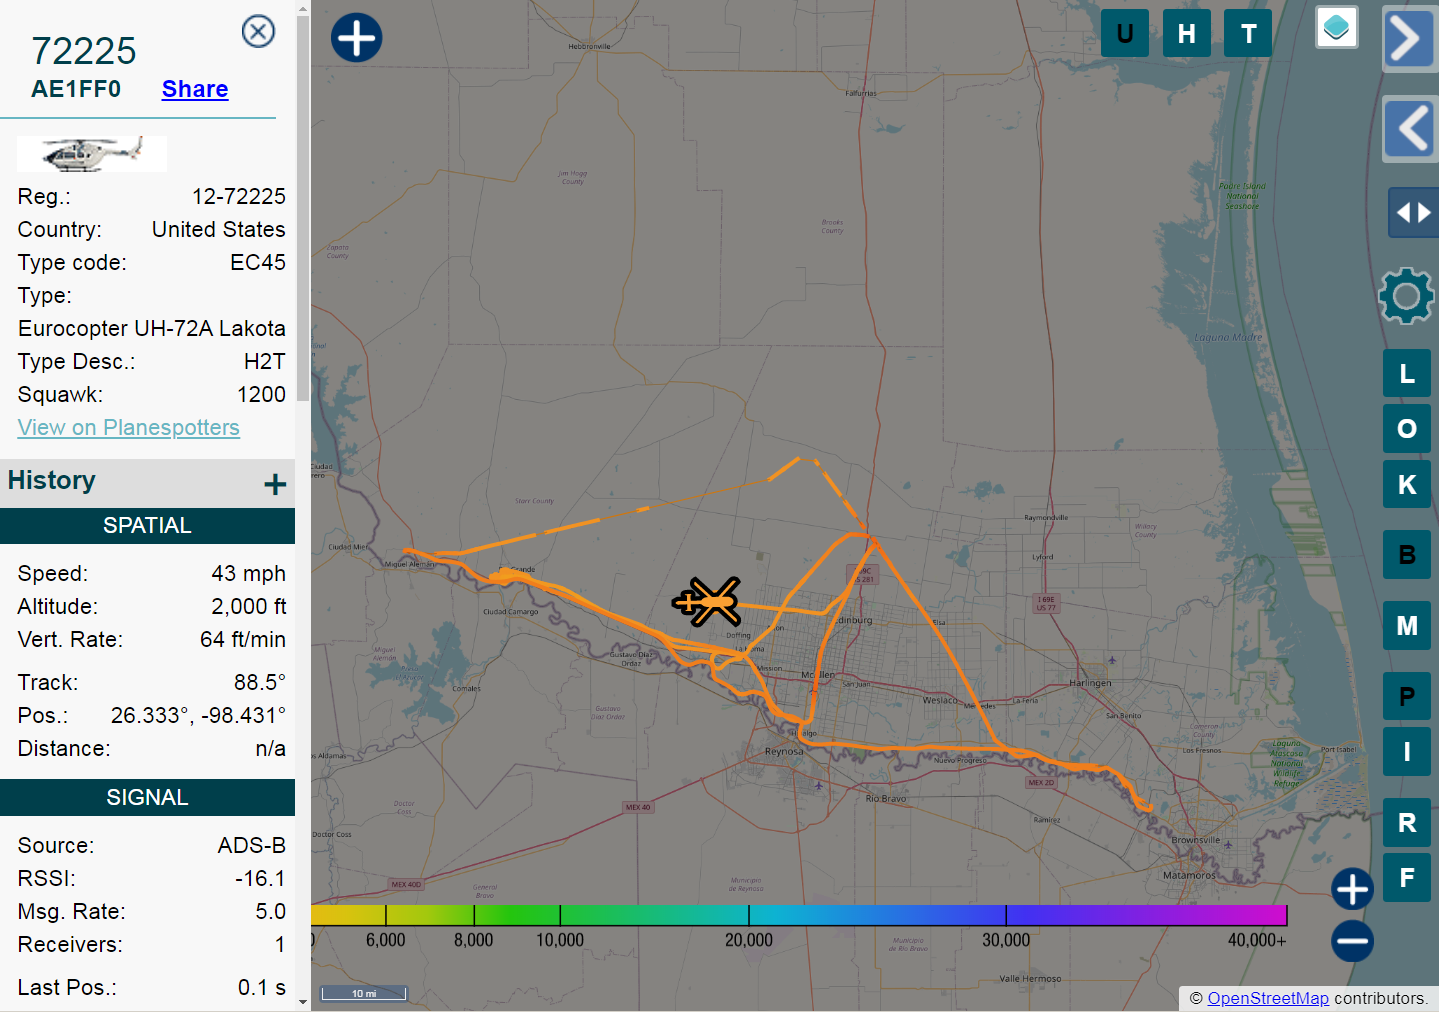Close the 72225 aircraft info panel

(x=258, y=32)
